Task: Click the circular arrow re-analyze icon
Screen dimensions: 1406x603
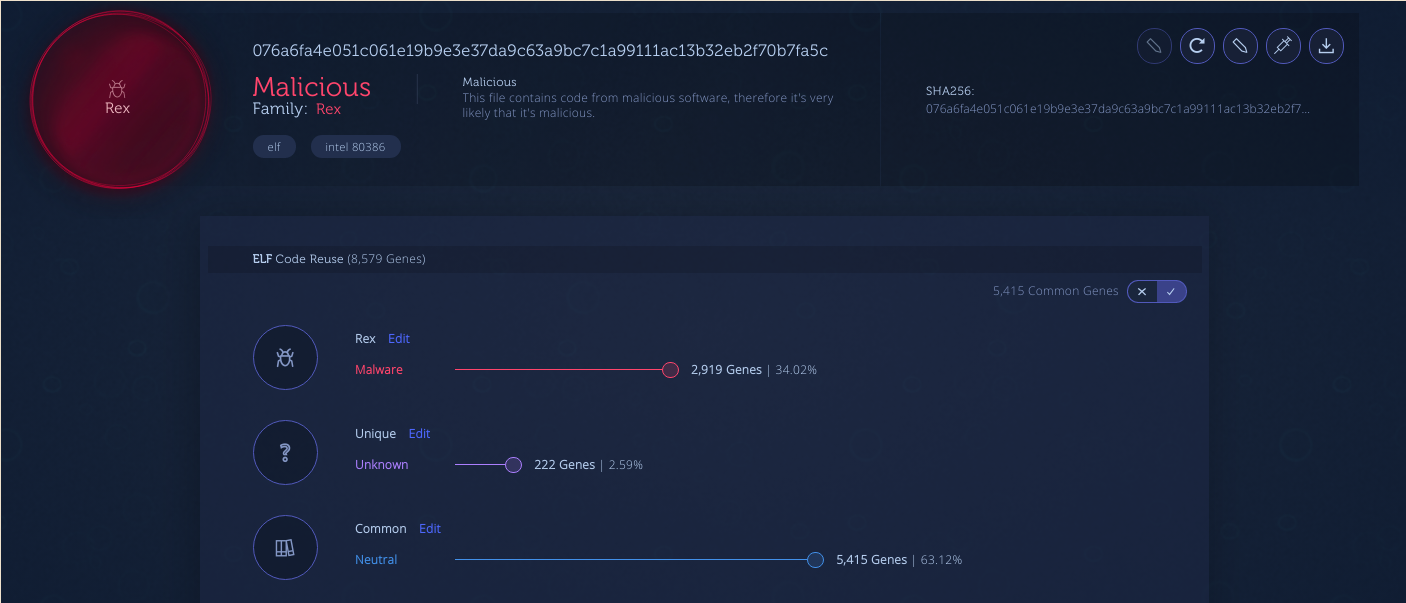Action: [1197, 46]
